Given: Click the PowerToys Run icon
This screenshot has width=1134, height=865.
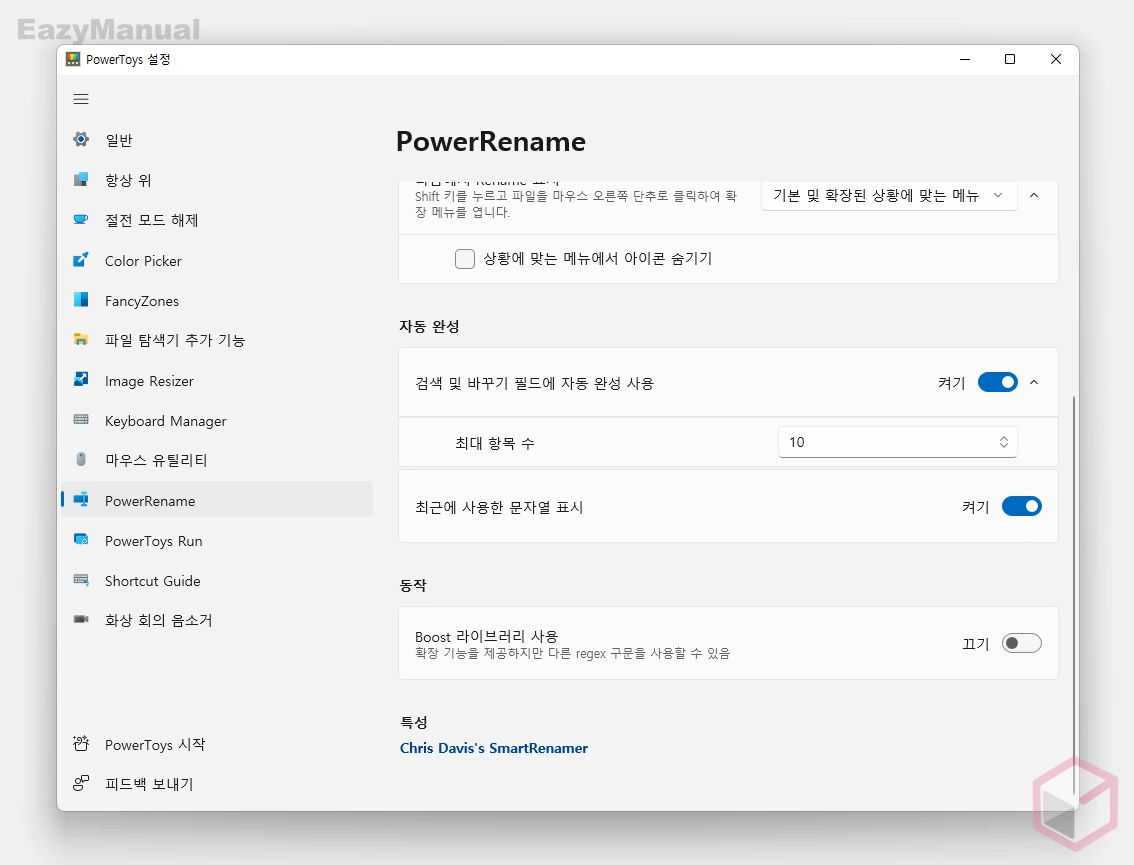Looking at the screenshot, I should [x=81, y=540].
